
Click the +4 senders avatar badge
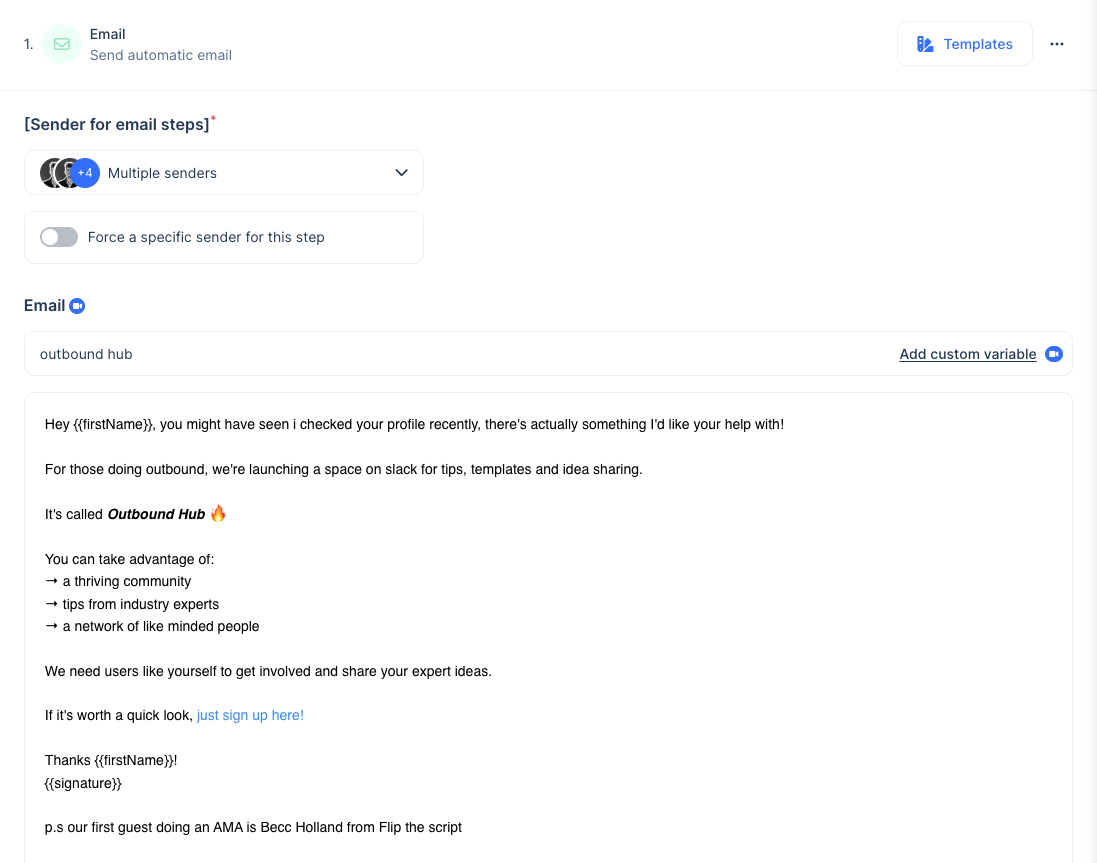(85, 173)
